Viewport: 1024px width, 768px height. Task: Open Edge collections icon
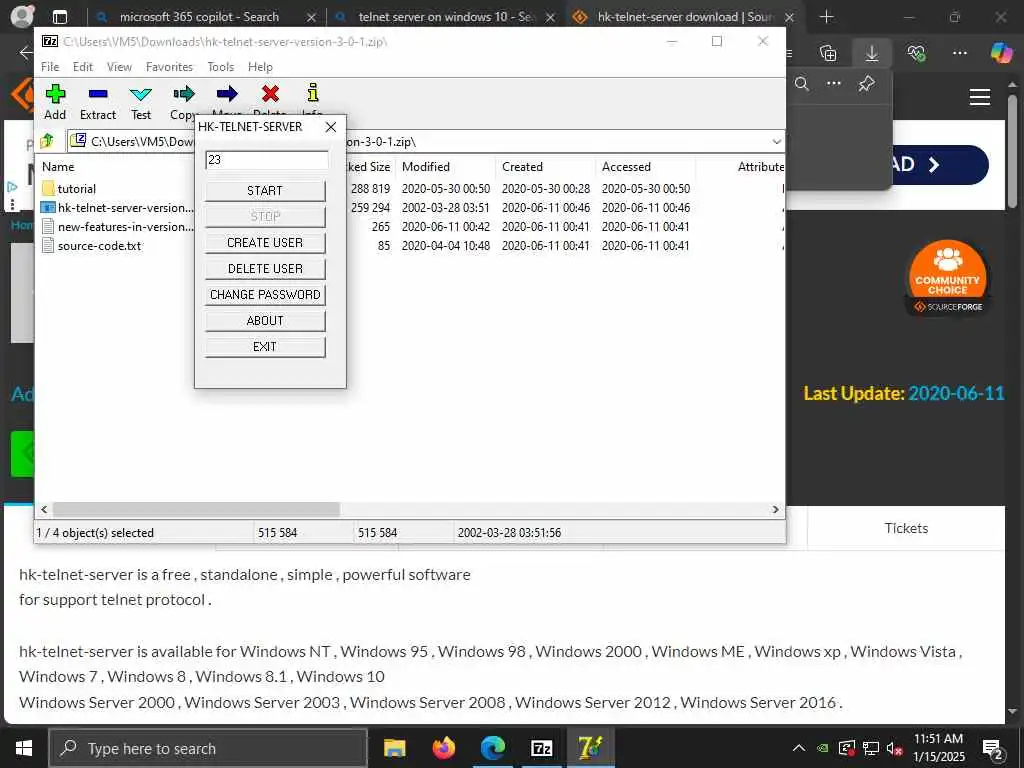pos(828,53)
